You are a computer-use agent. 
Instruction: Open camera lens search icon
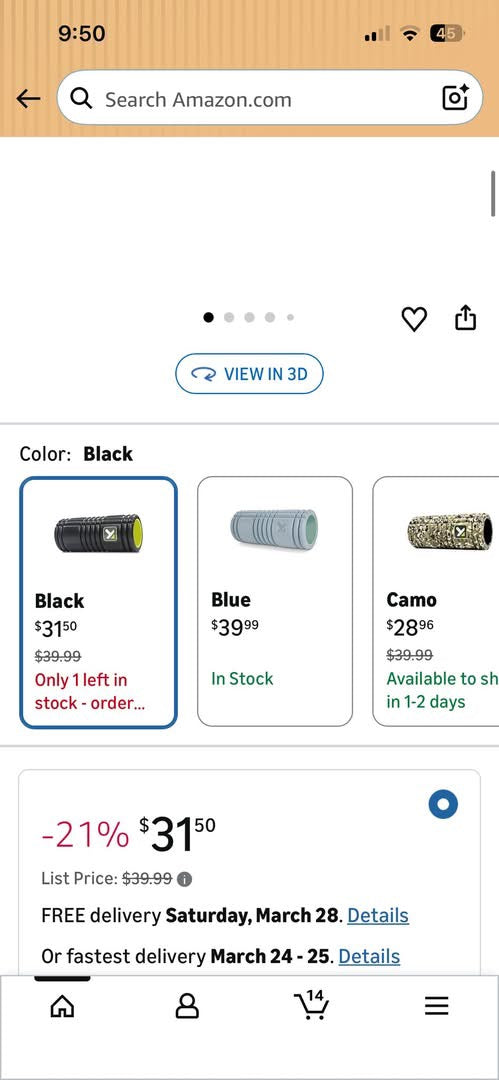point(455,98)
